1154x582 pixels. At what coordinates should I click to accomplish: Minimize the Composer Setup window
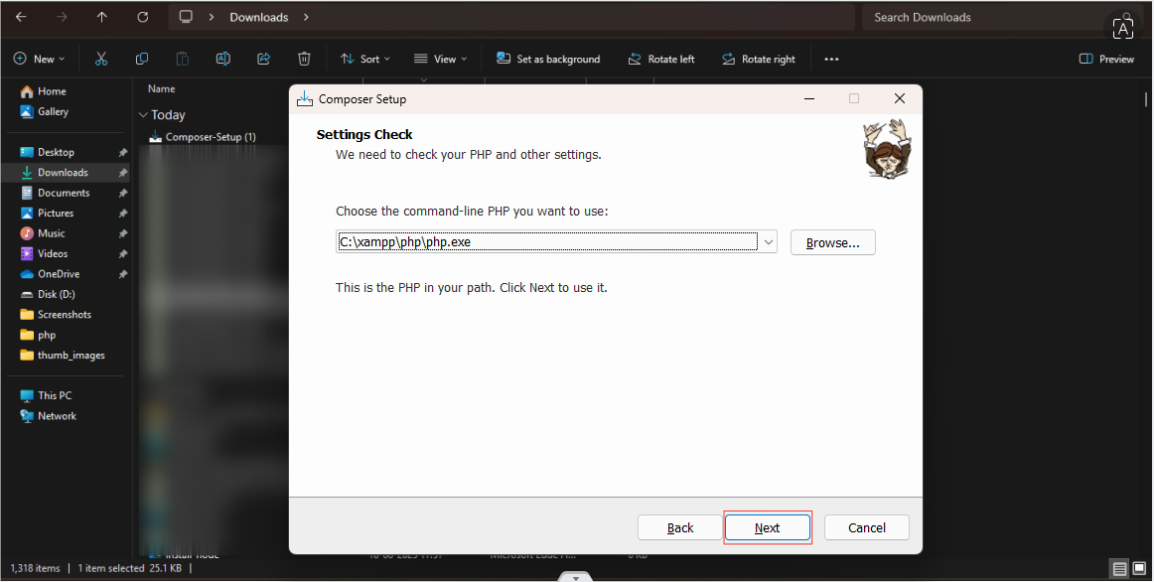810,99
